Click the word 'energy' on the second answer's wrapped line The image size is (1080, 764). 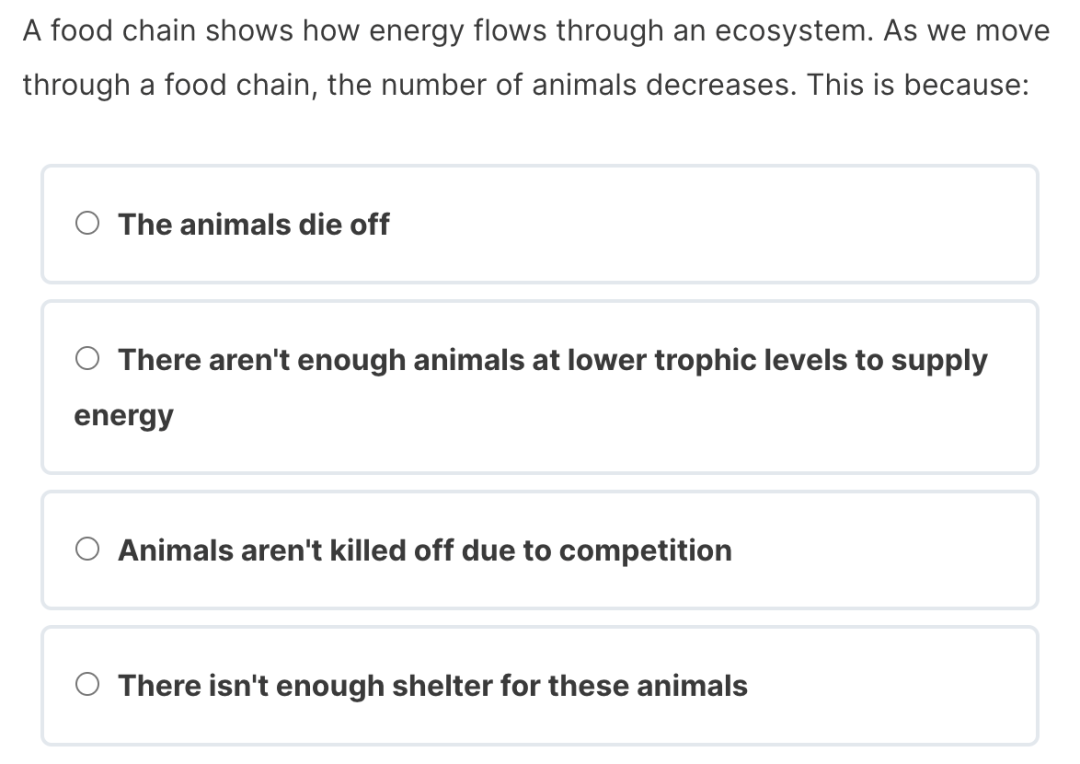[x=123, y=415]
